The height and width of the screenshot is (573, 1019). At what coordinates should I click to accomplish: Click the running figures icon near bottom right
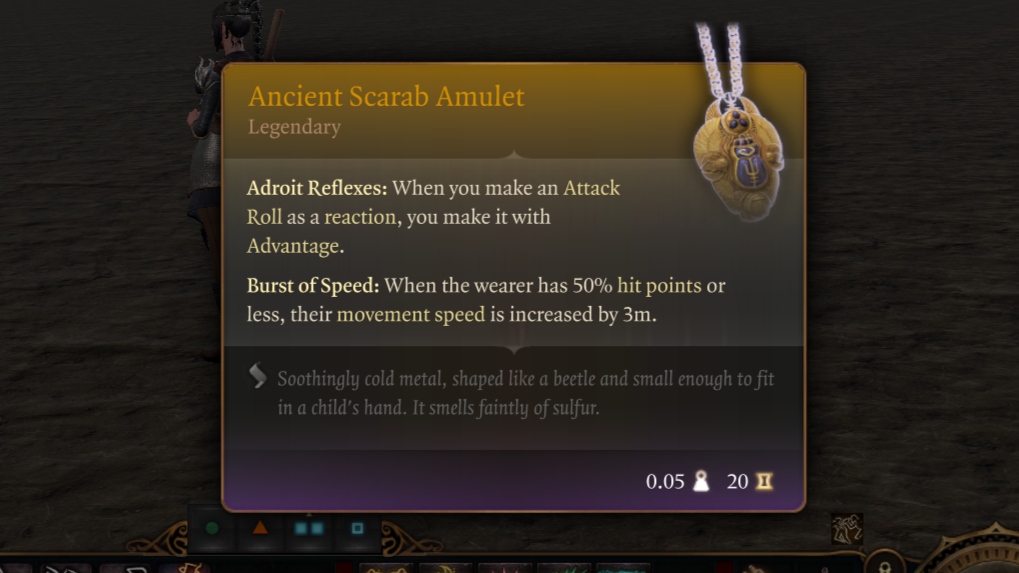pyautogui.click(x=847, y=529)
